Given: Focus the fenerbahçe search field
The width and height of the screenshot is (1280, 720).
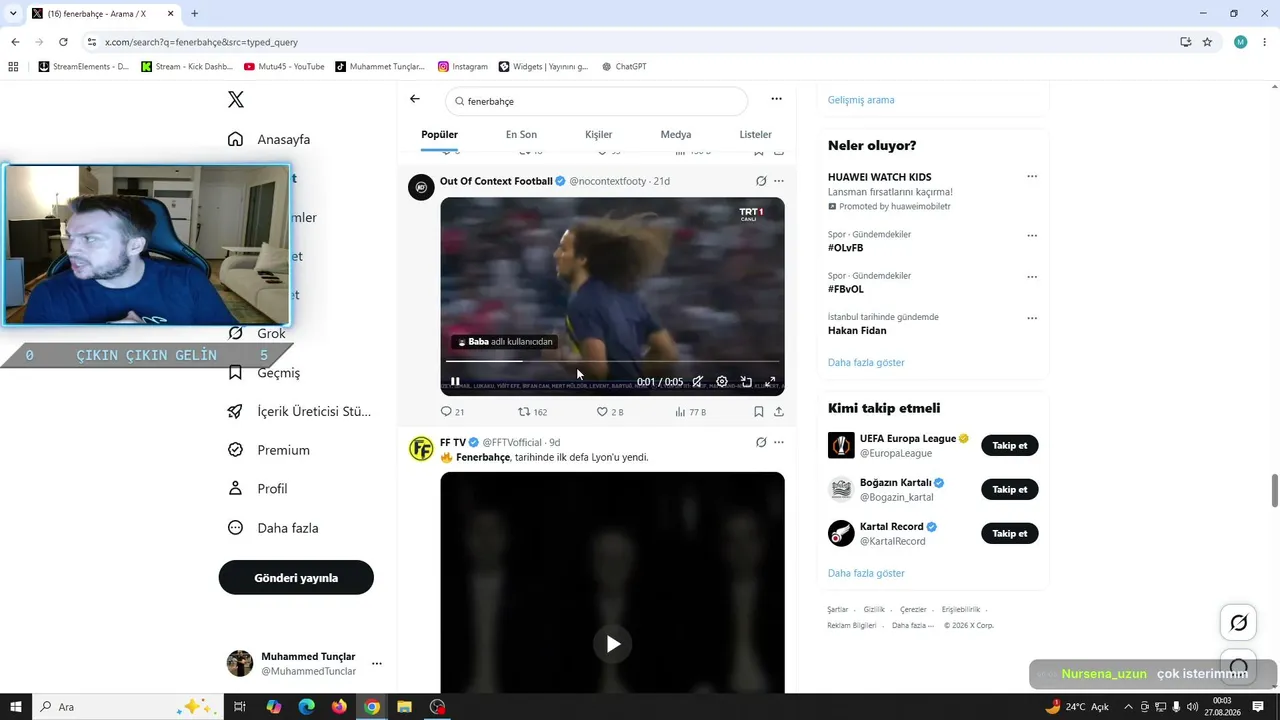Looking at the screenshot, I should point(596,101).
